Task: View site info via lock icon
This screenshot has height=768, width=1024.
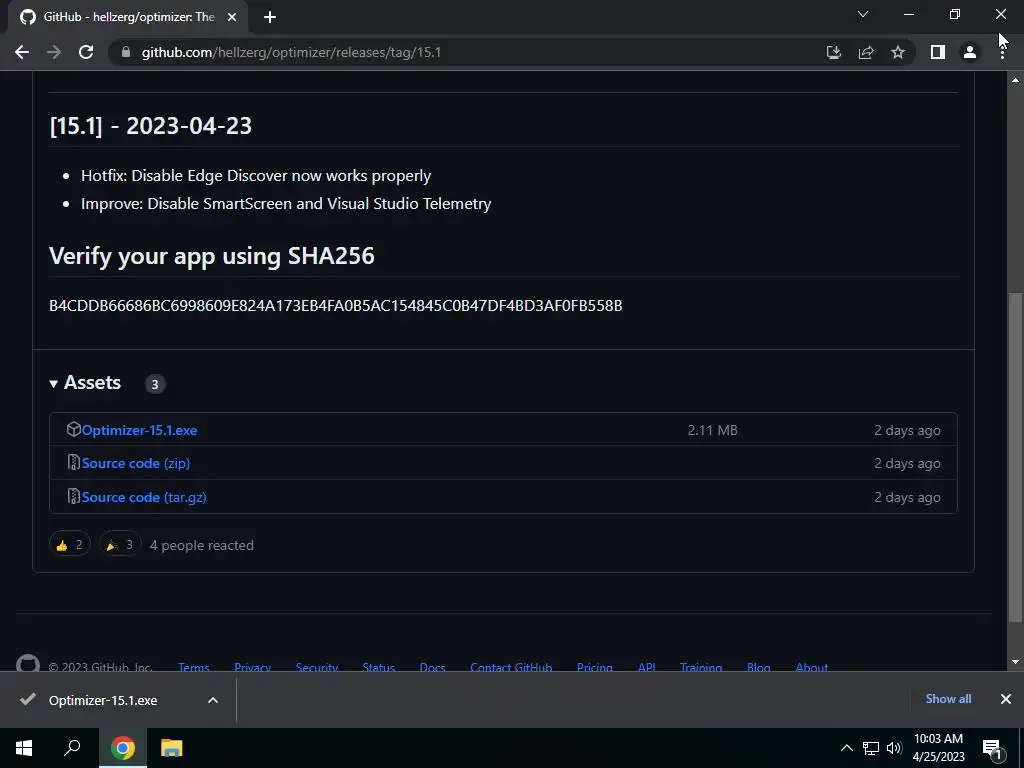Action: tap(126, 52)
